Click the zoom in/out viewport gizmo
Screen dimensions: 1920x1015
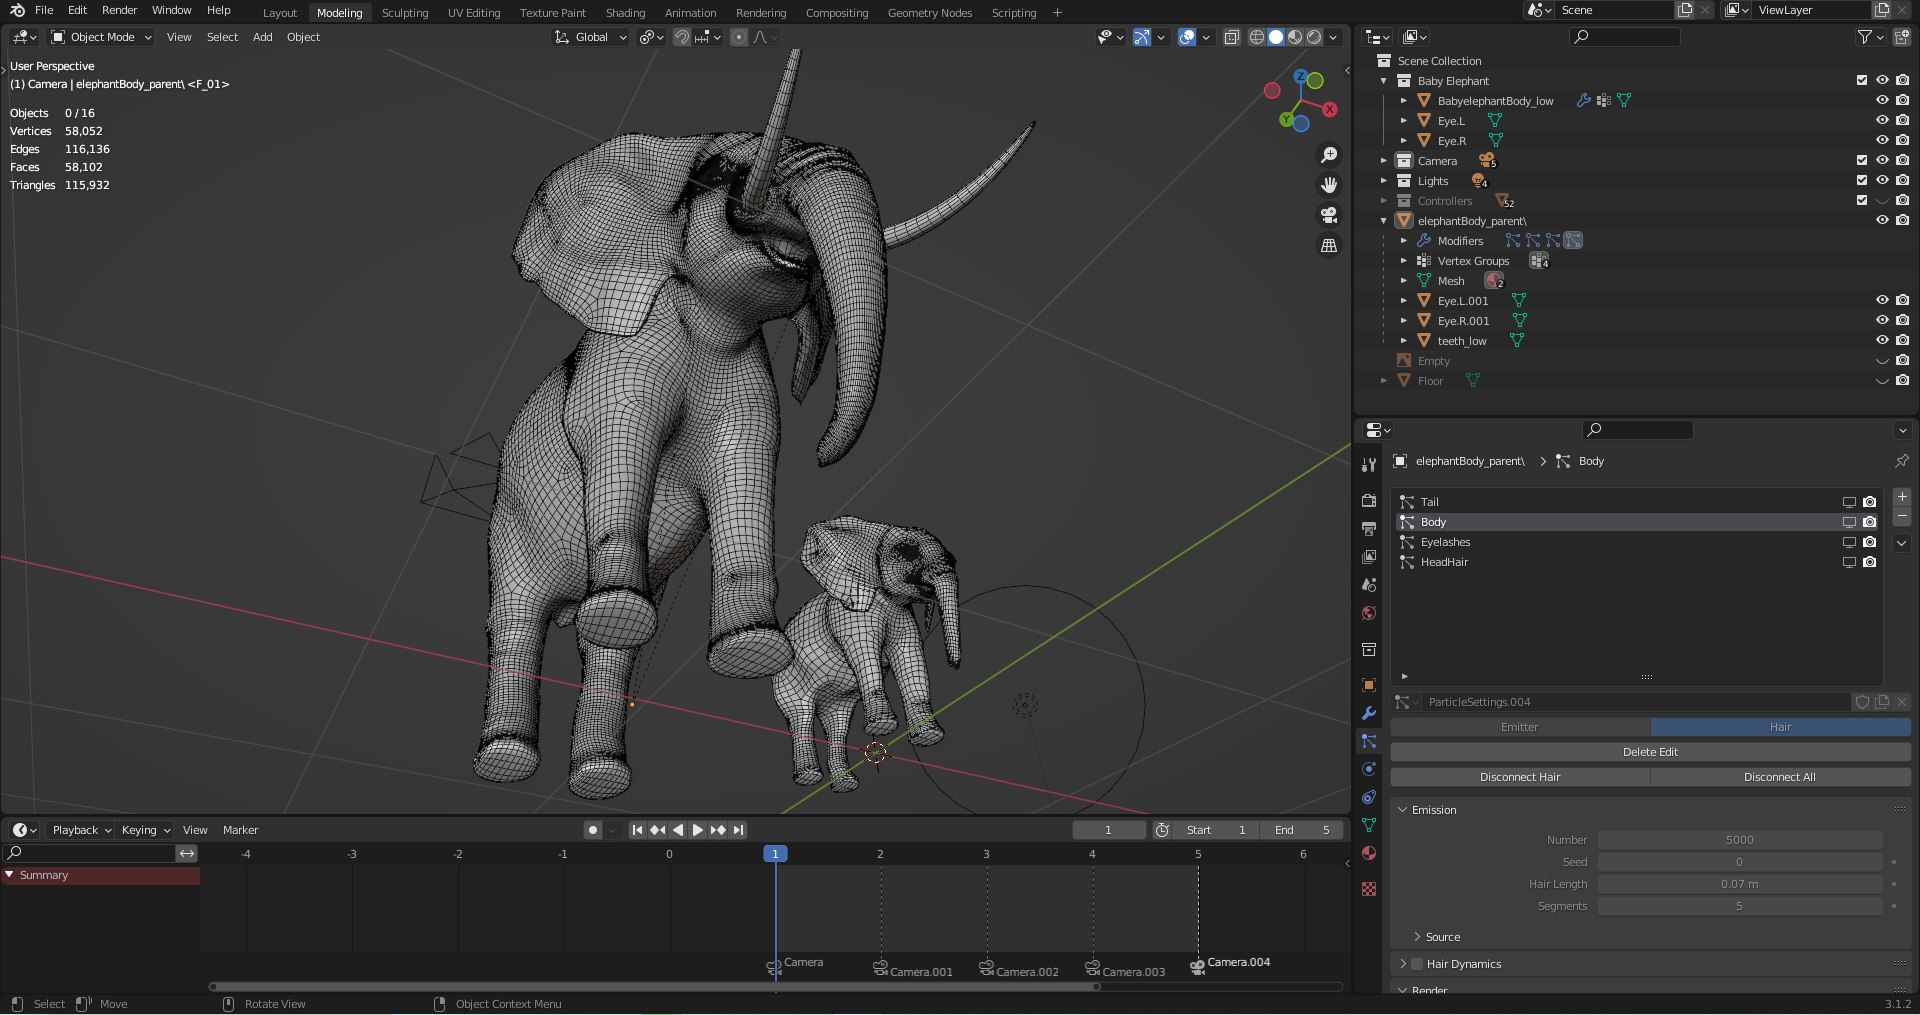pyautogui.click(x=1328, y=155)
